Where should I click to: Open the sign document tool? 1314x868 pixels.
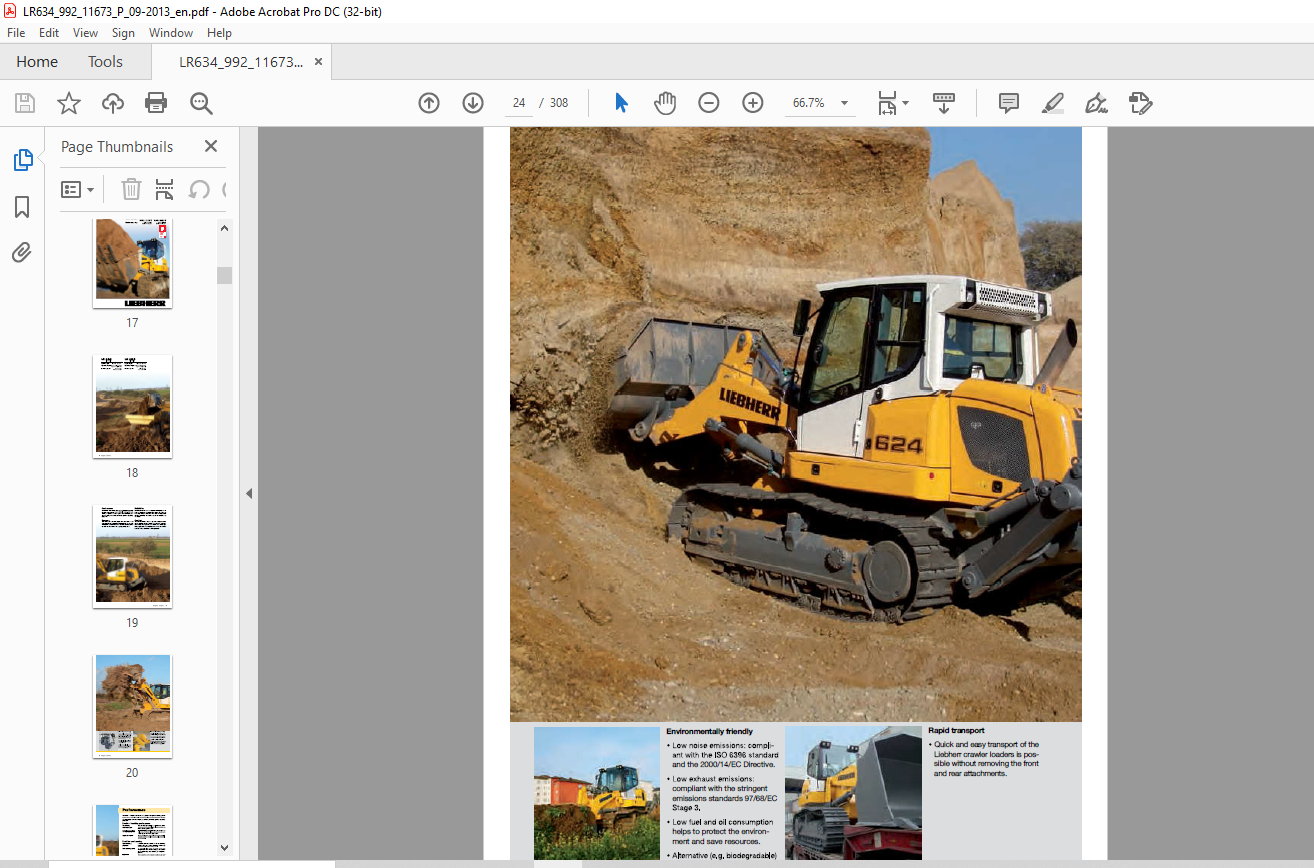[1097, 103]
